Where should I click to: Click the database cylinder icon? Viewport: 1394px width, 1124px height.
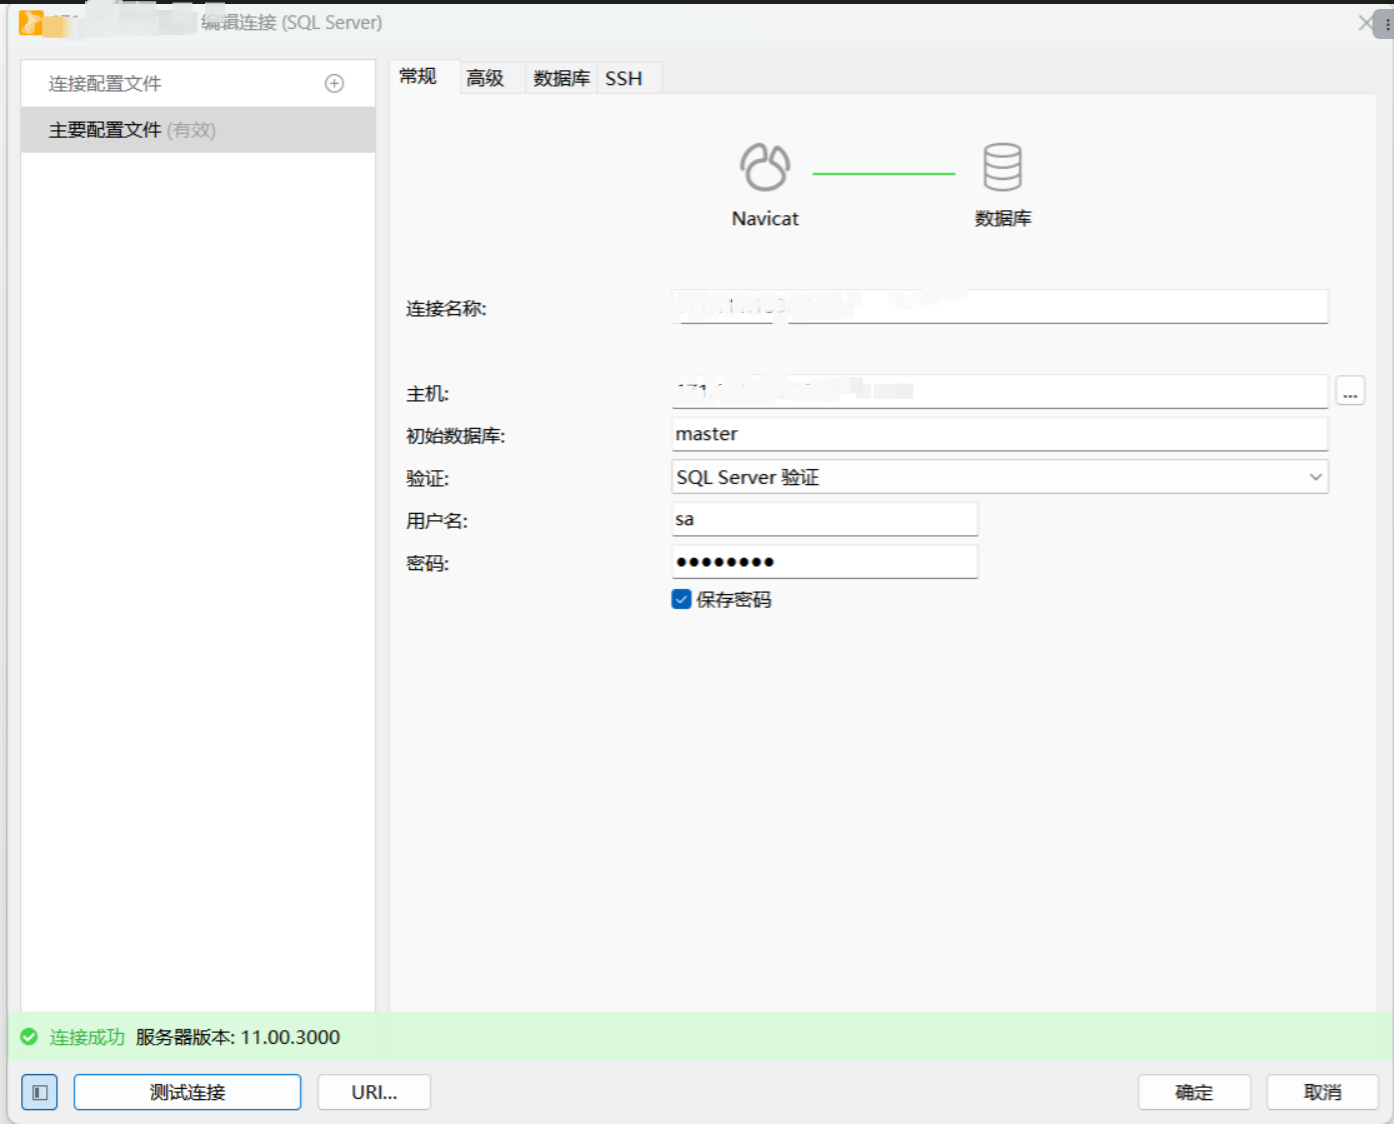click(x=1002, y=167)
